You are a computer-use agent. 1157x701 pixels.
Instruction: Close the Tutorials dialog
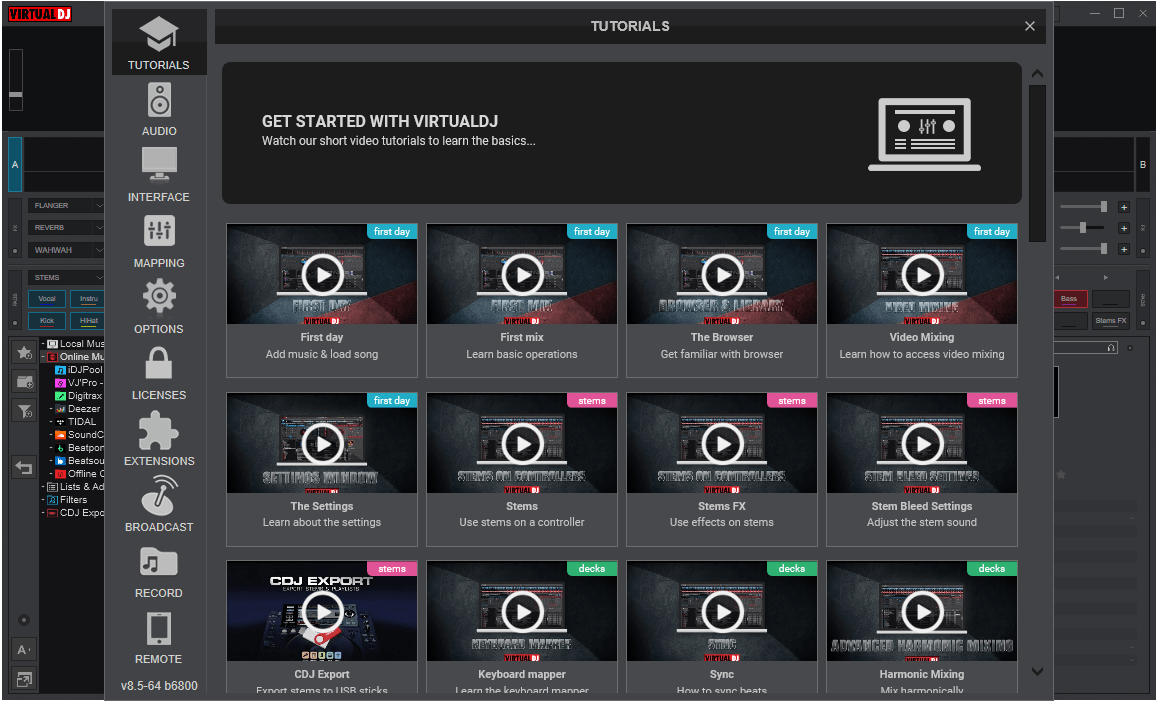click(x=1029, y=27)
